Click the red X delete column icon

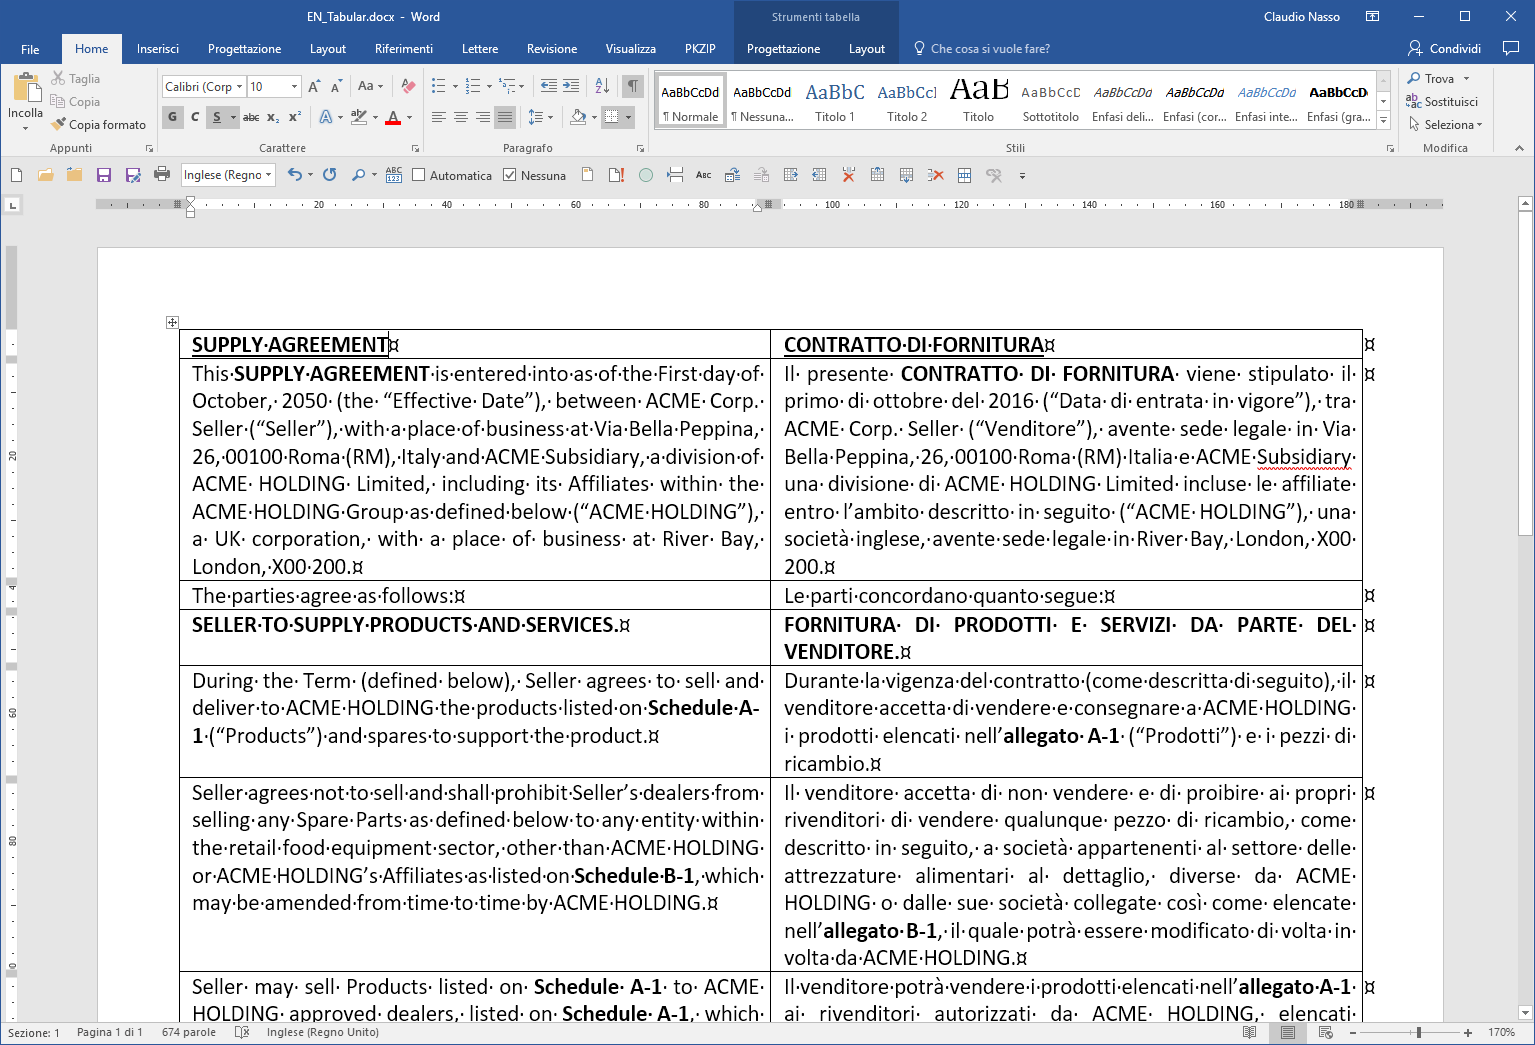click(848, 175)
